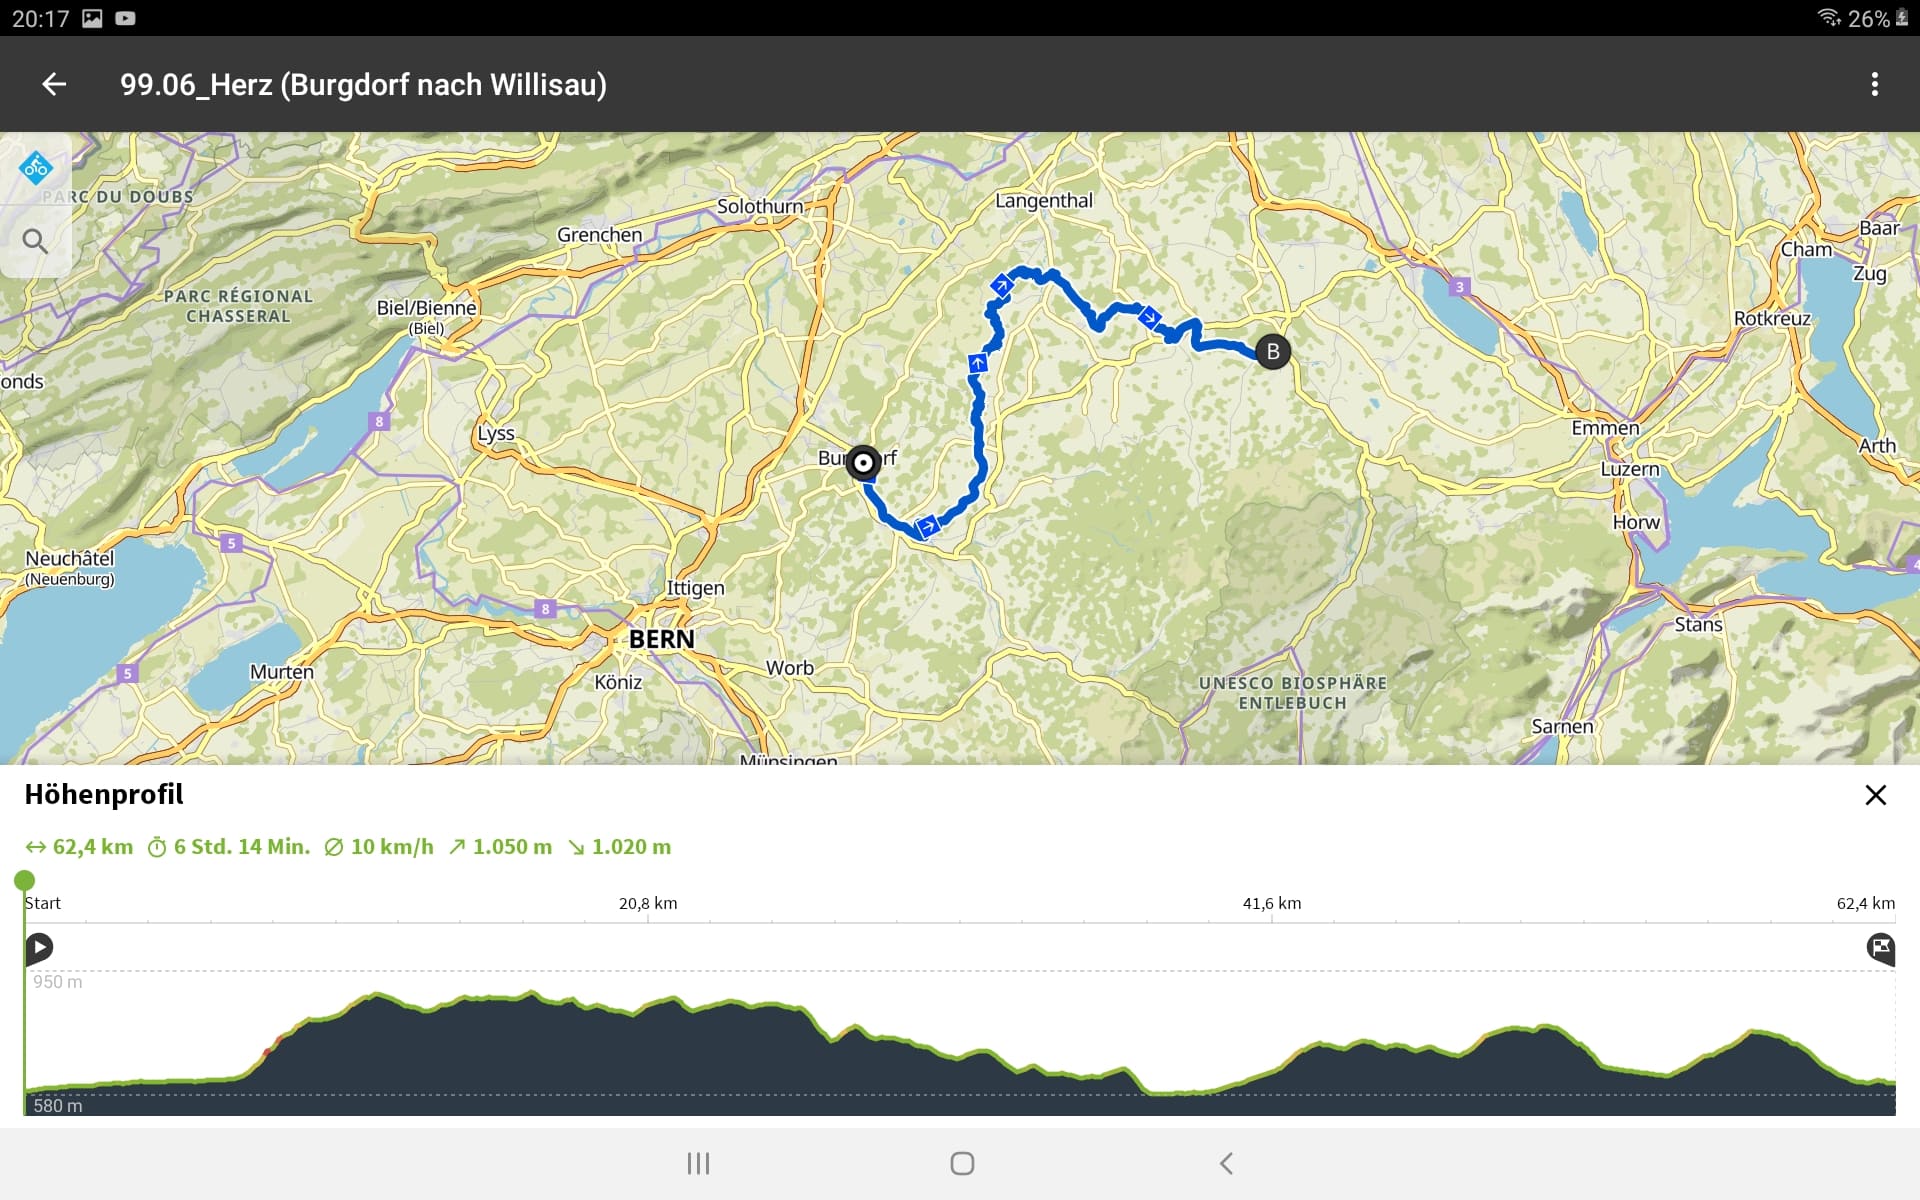Tap the cycling activity layer icon

click(x=36, y=168)
